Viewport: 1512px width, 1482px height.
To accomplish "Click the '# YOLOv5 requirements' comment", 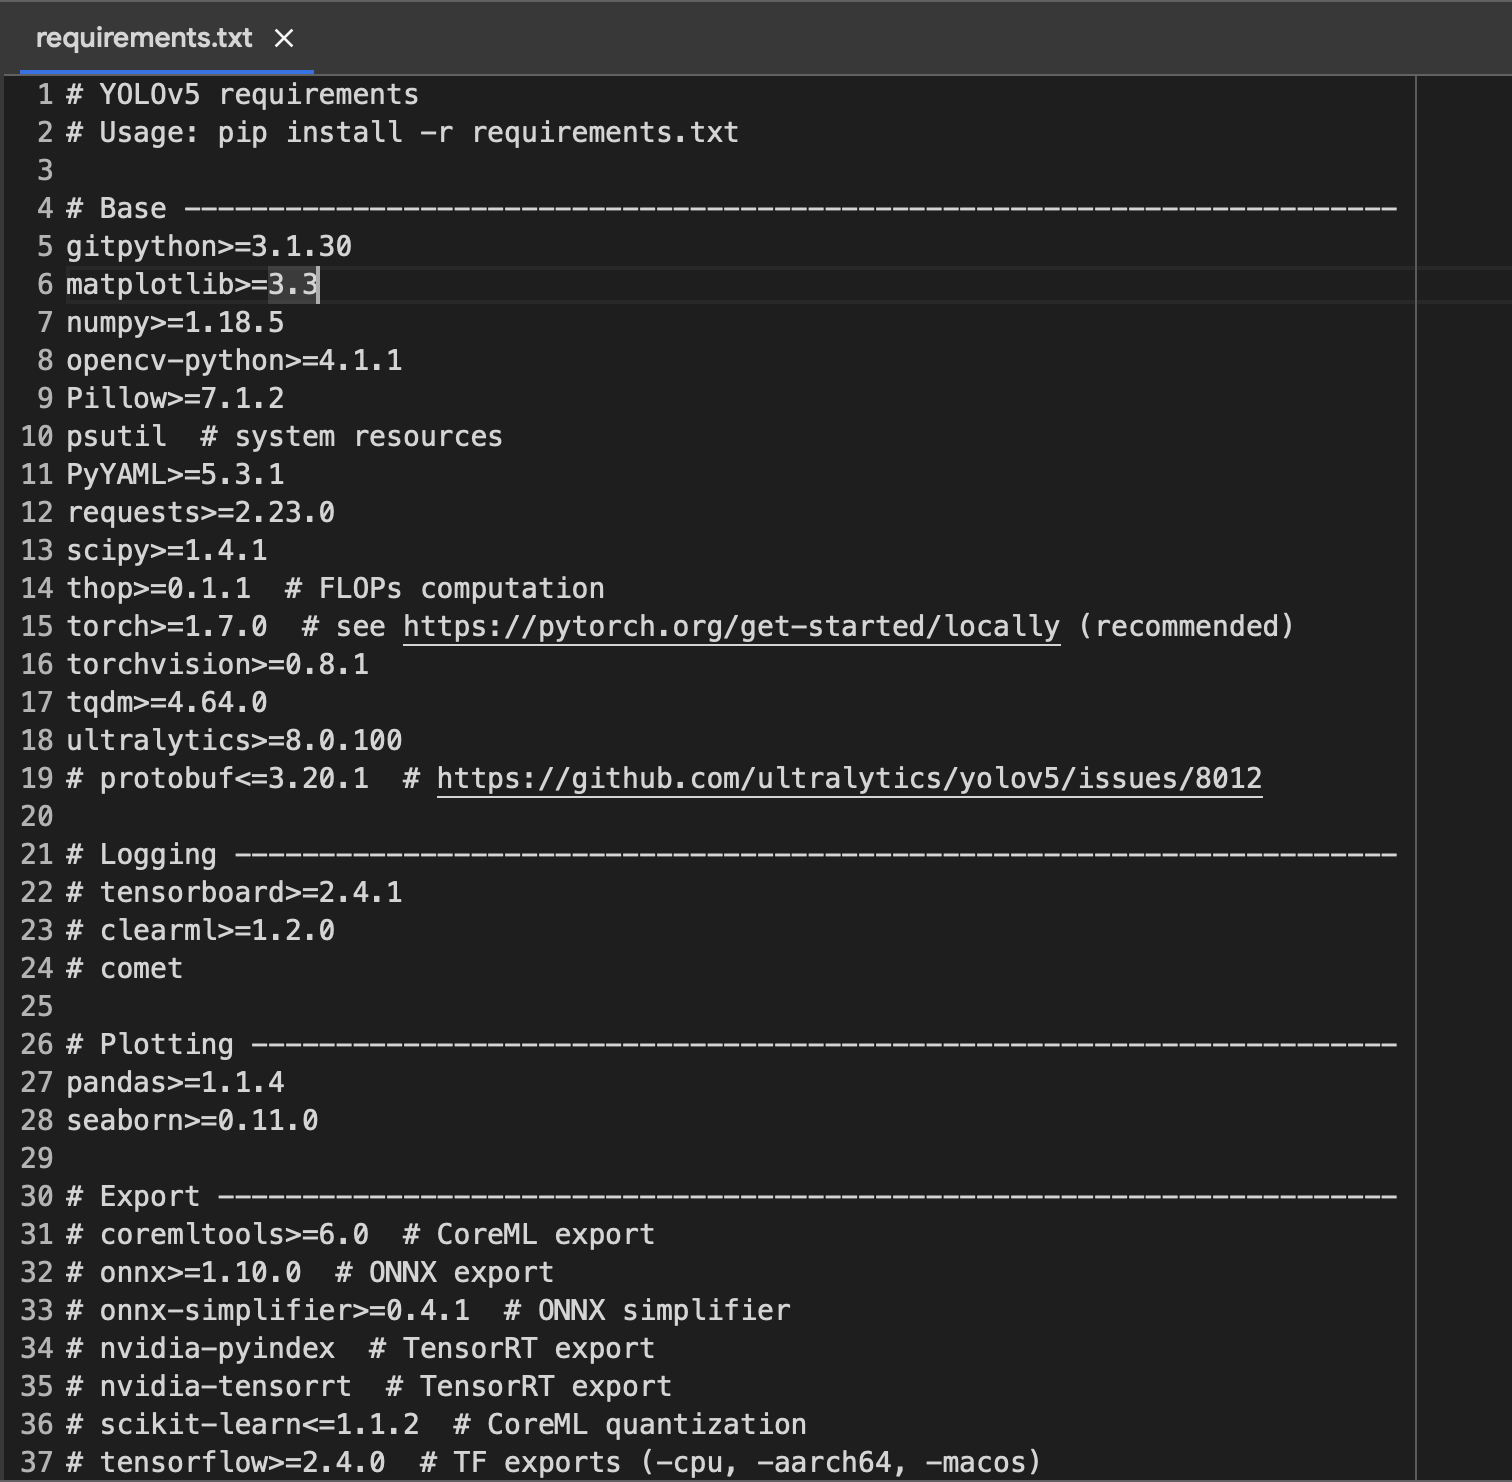I will 242,94.
